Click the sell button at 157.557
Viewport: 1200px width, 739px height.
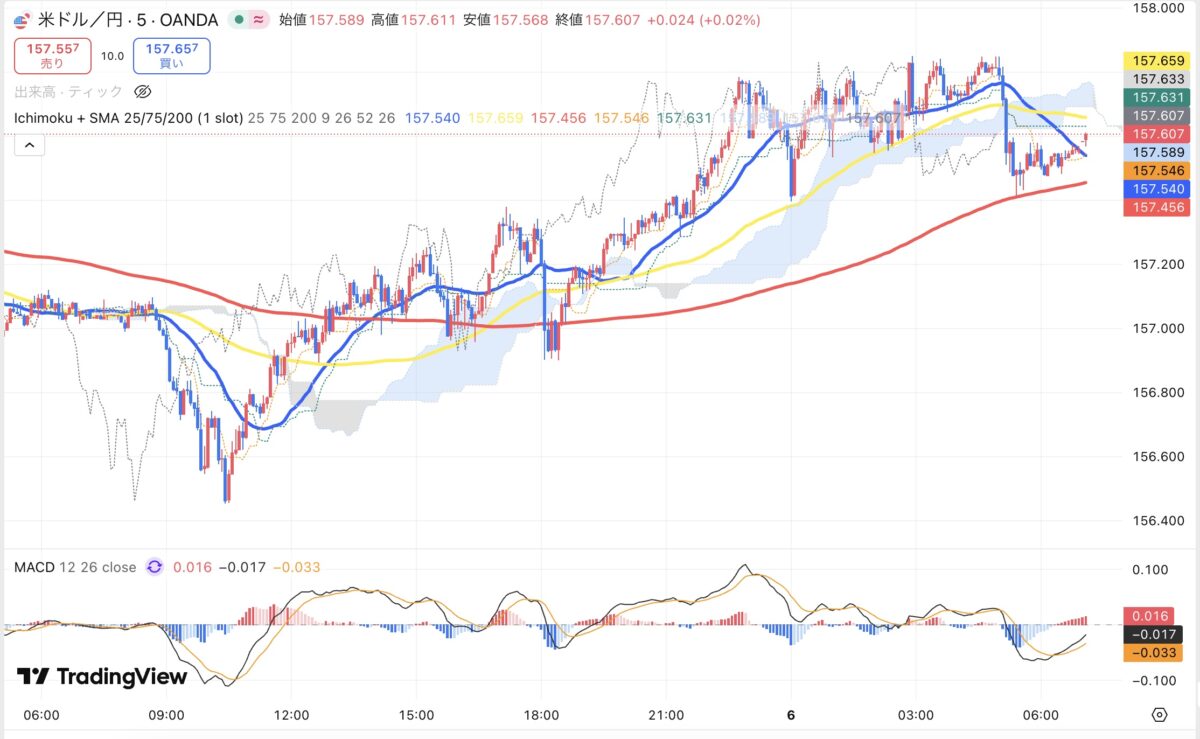point(52,55)
